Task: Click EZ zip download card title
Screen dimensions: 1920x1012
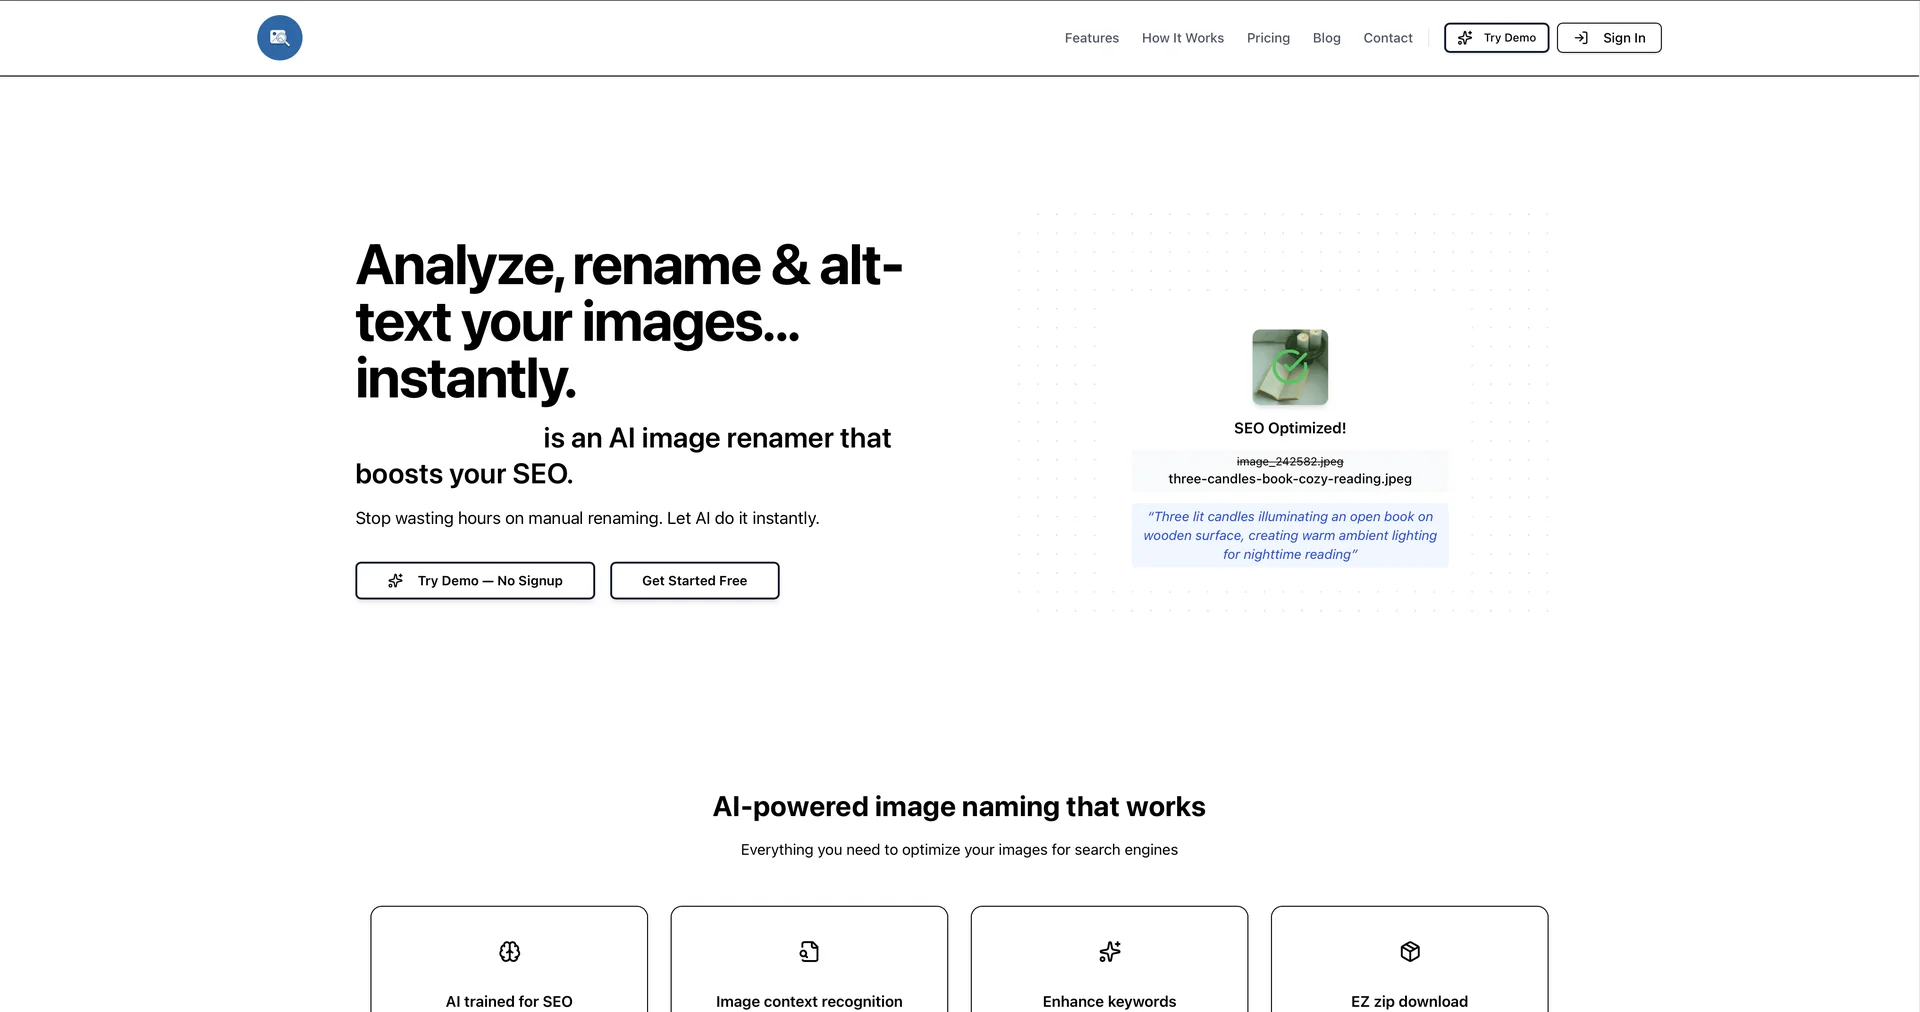Action: coord(1410,1001)
